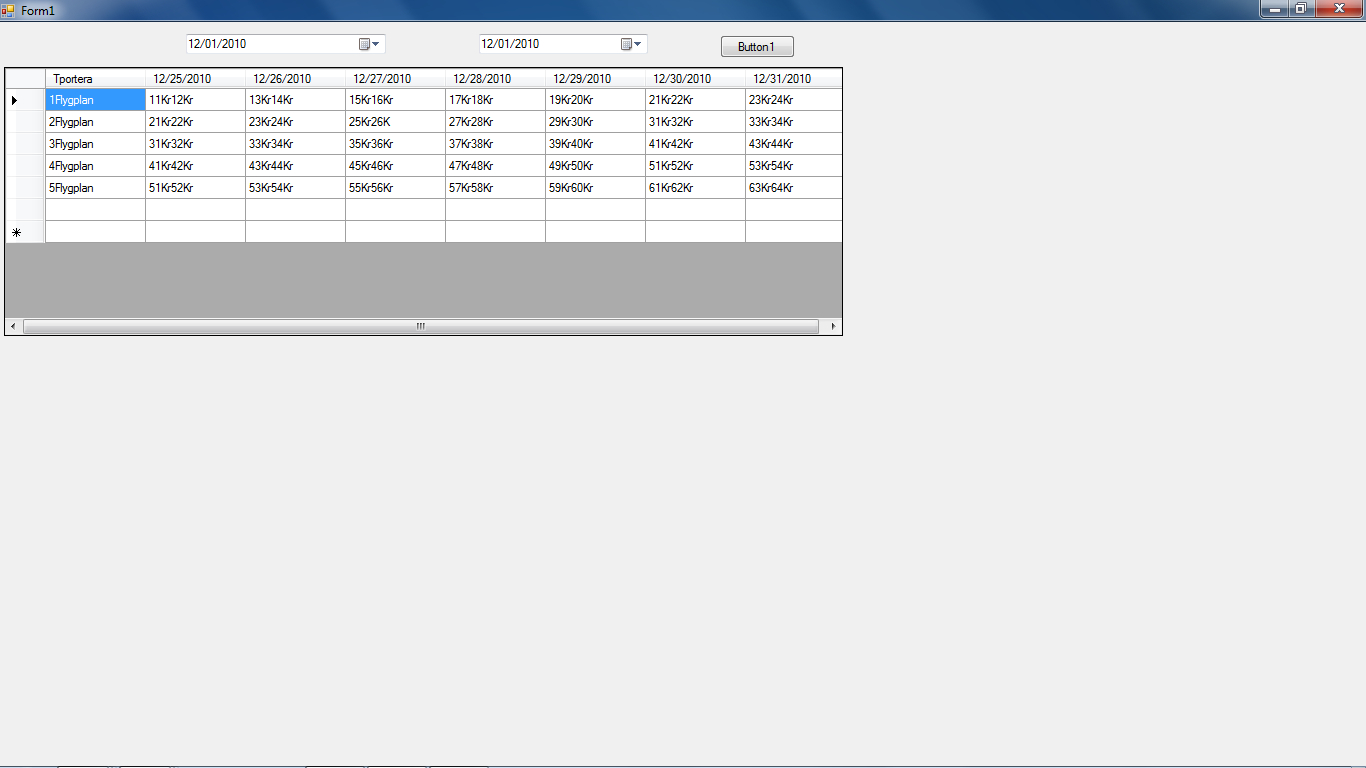Open the calendar icon on the first date picker

(x=365, y=43)
